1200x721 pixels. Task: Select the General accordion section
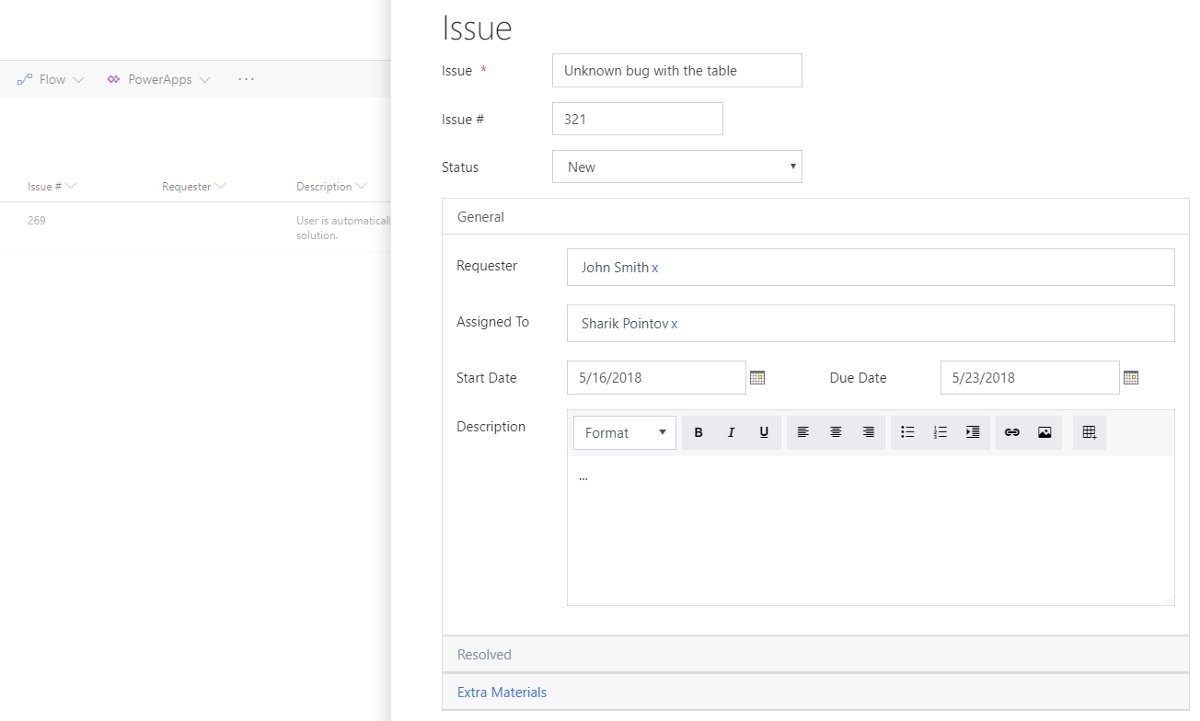(815, 217)
